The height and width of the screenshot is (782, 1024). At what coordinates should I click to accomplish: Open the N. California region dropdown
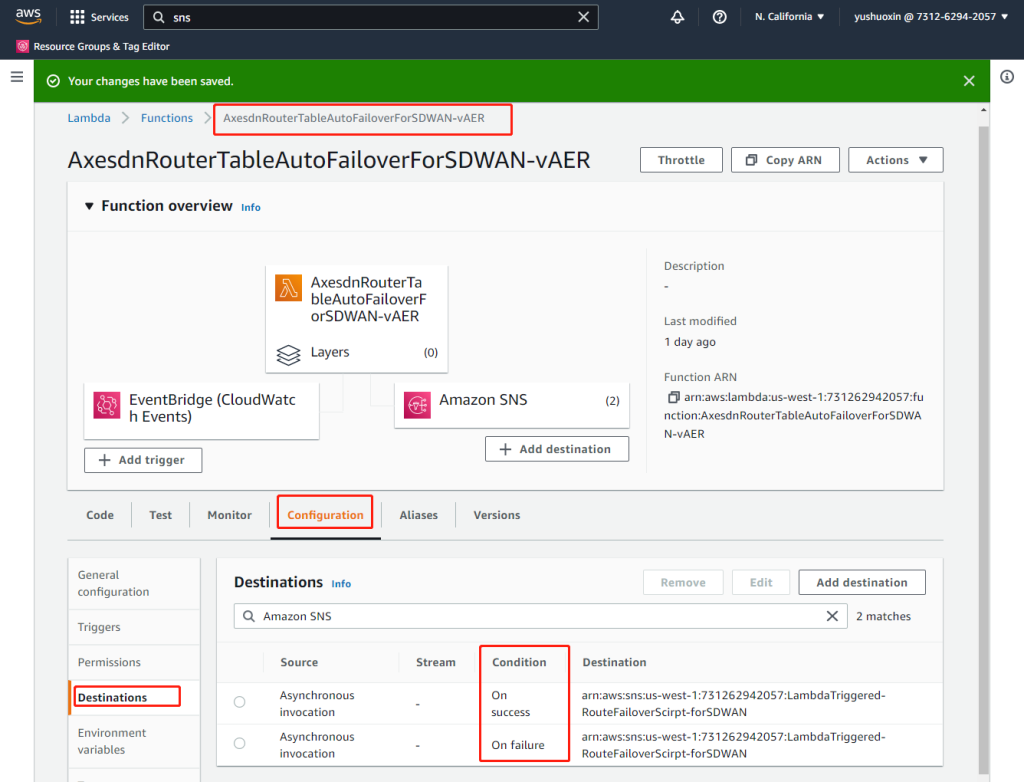[x=789, y=17]
